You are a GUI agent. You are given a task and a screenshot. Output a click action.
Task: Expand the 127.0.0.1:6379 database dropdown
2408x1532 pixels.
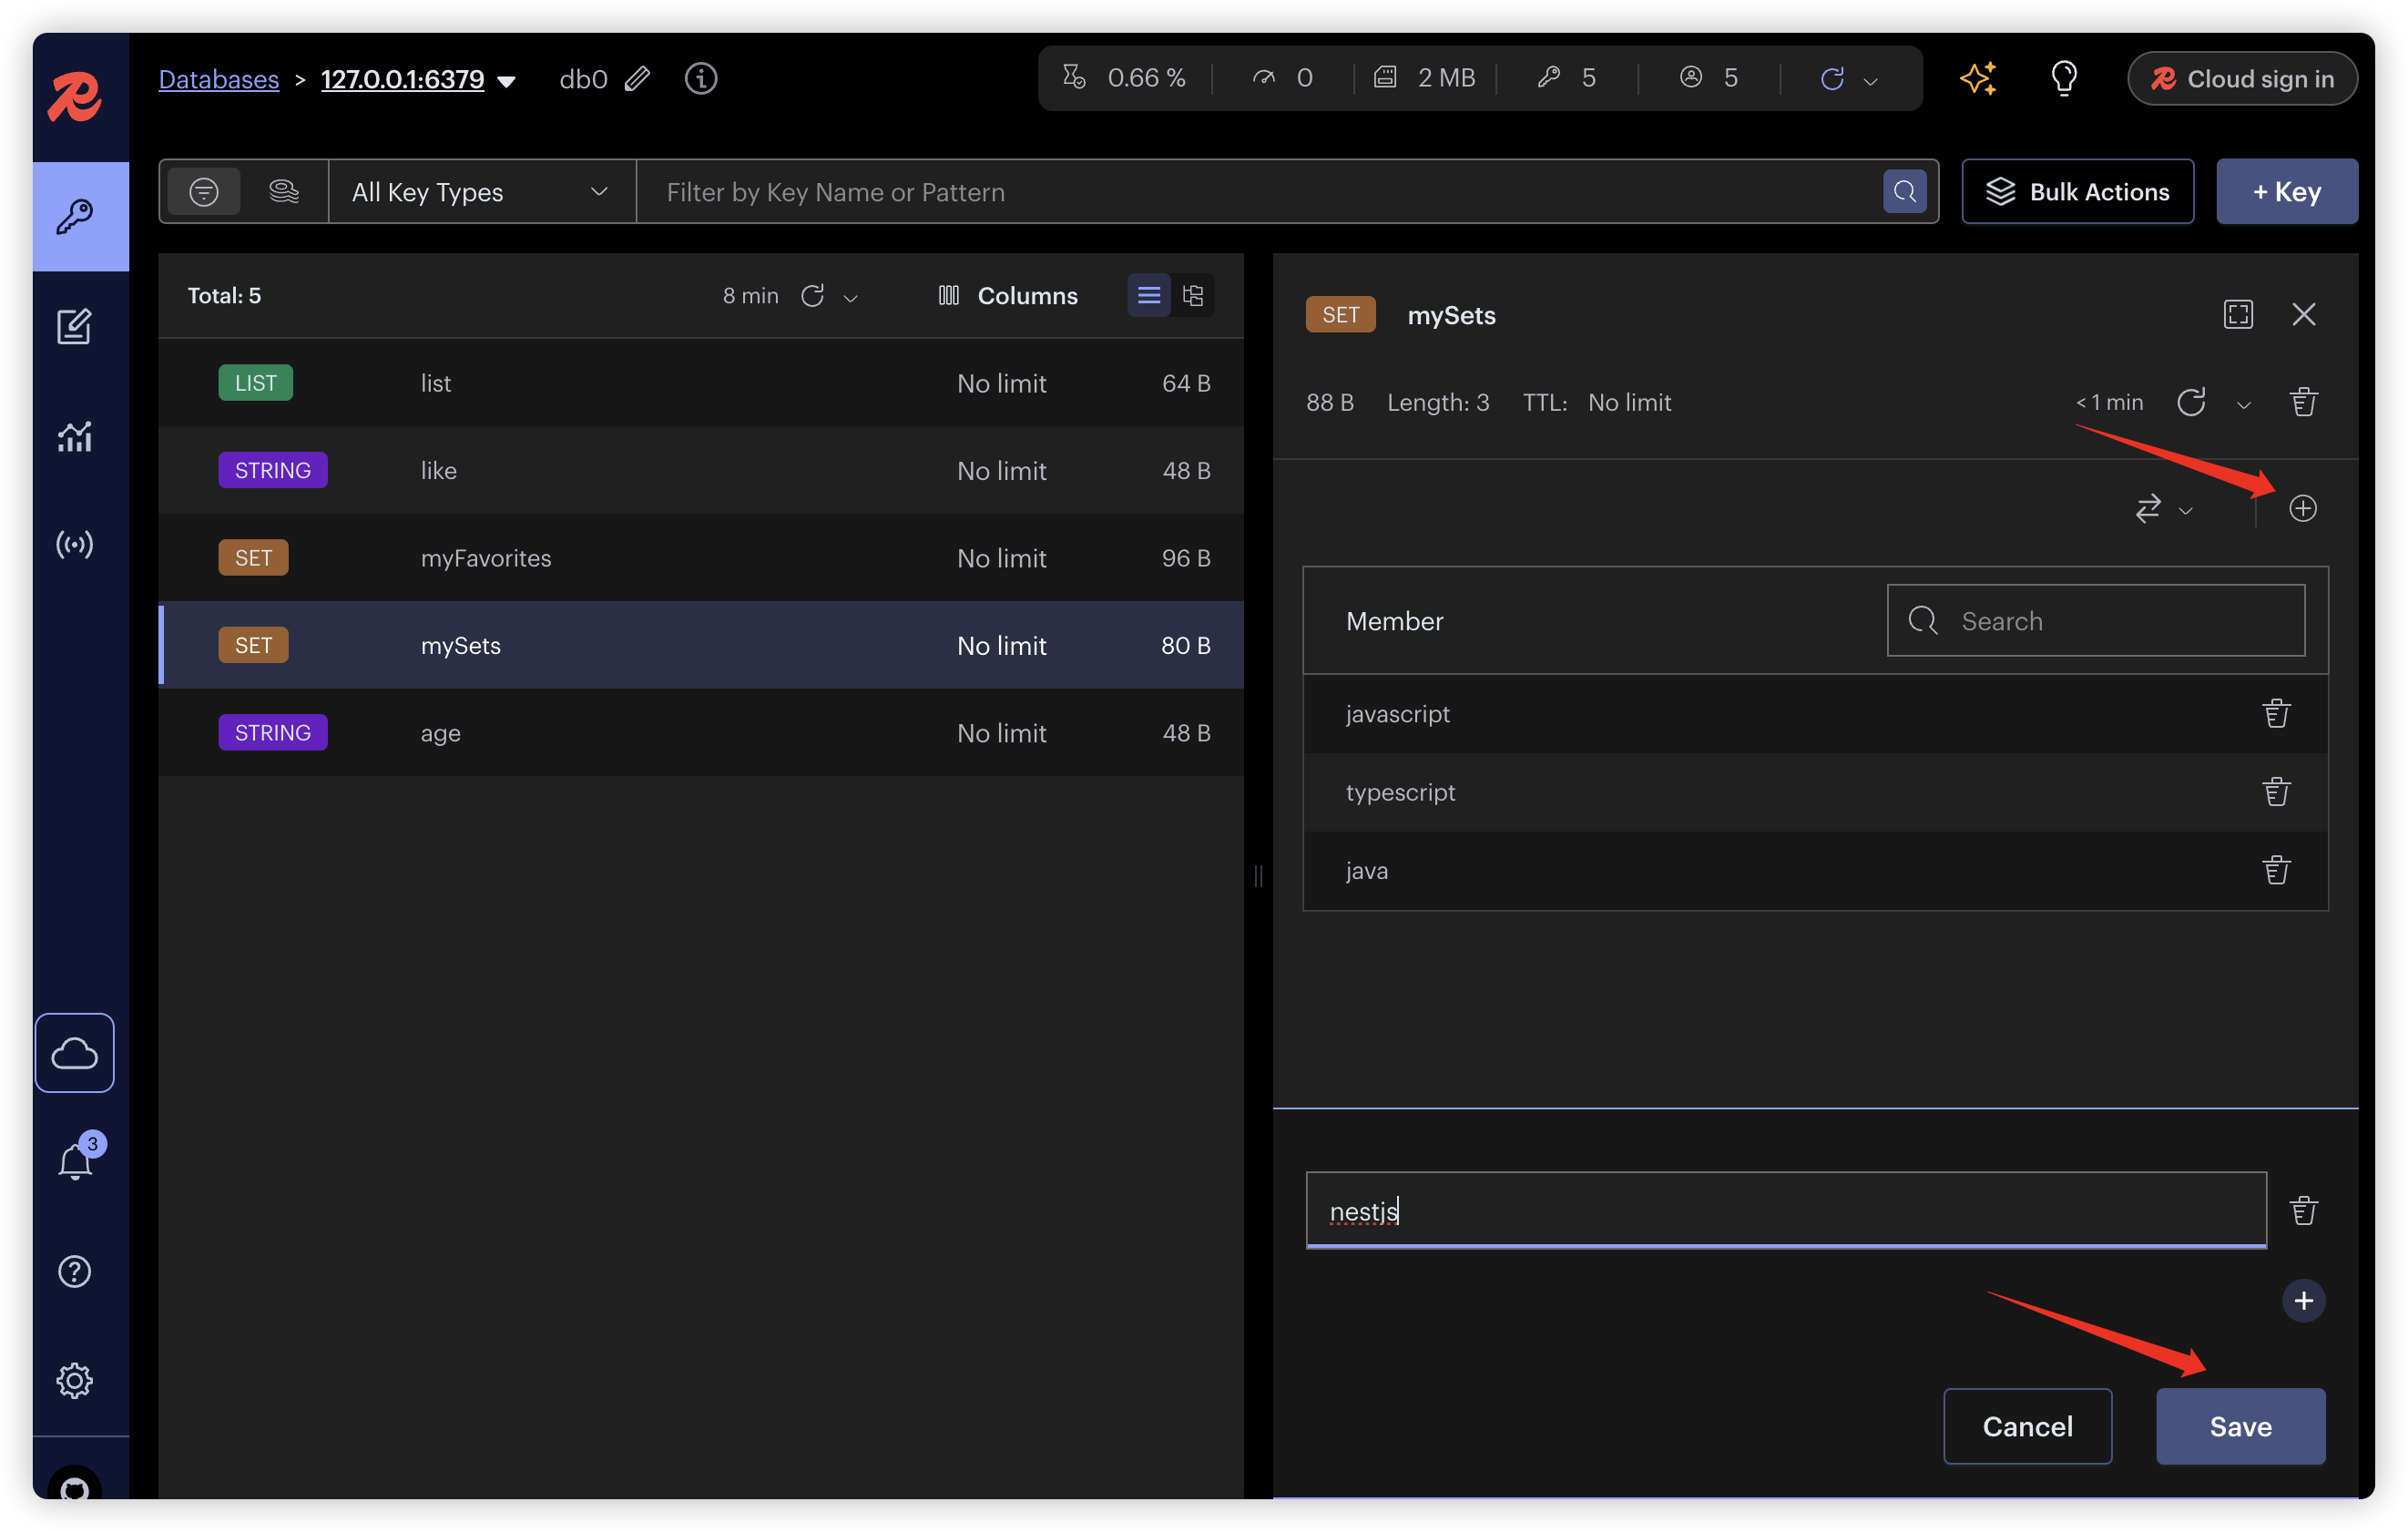(x=507, y=81)
